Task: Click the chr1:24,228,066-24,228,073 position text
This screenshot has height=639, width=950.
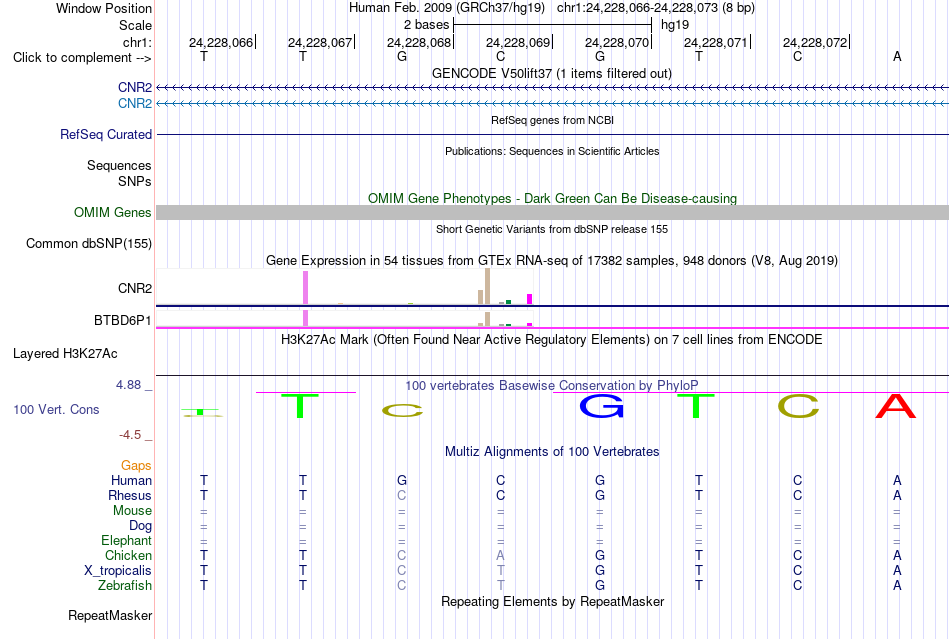Action: 656,8
